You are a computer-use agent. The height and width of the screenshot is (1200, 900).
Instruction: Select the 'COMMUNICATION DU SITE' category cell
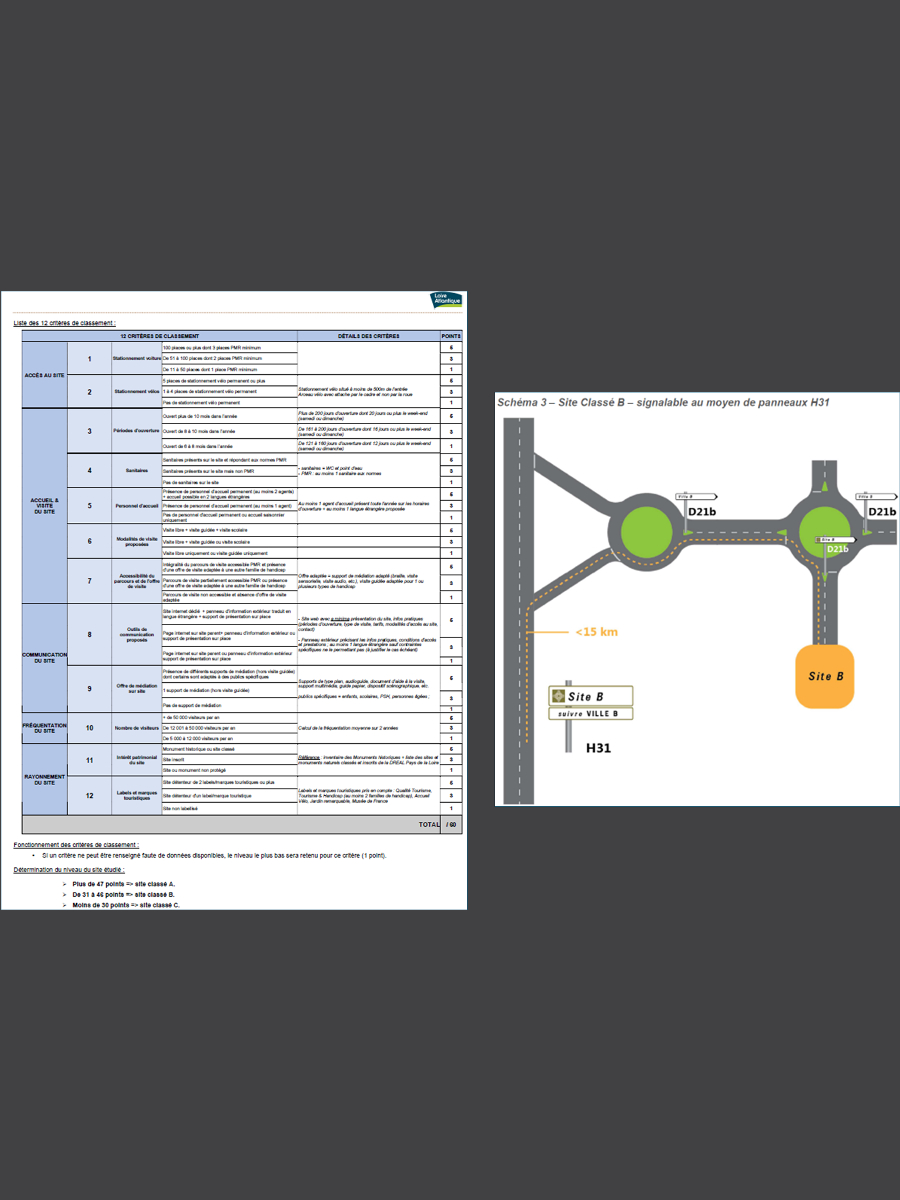point(45,657)
